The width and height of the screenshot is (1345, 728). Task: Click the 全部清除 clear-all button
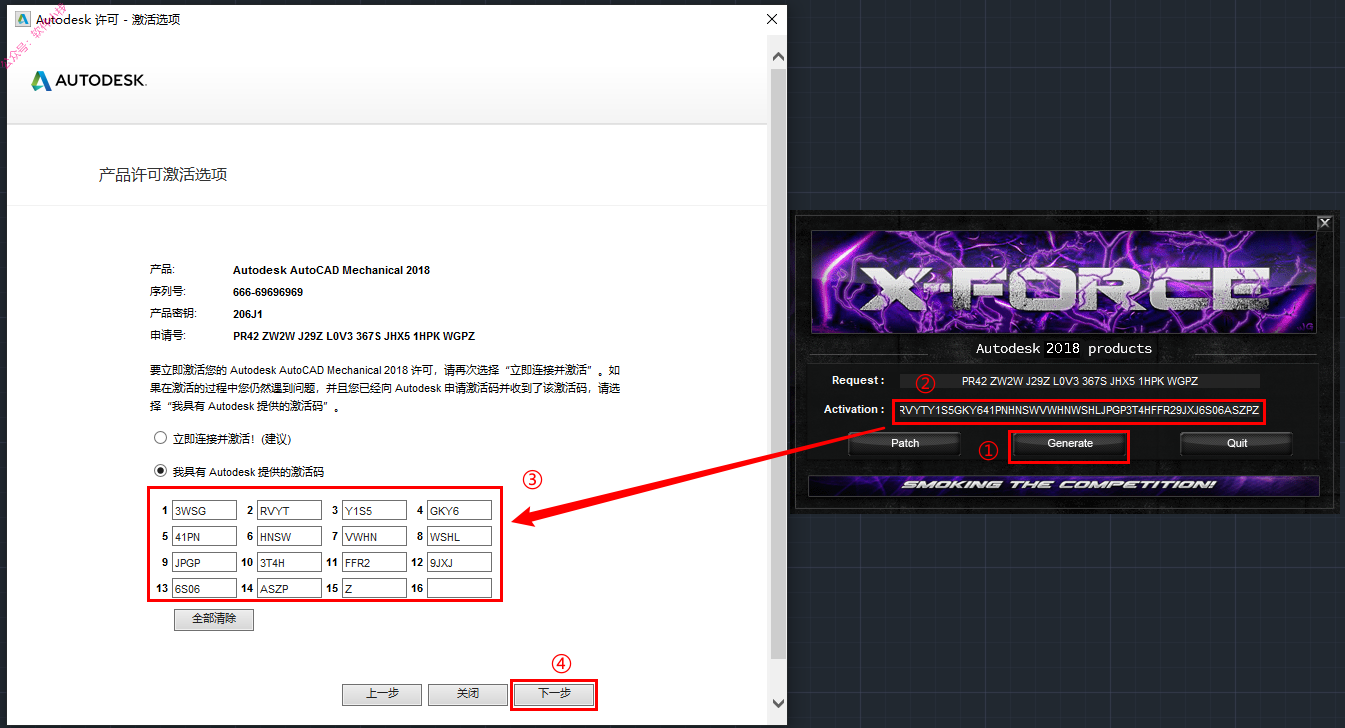point(214,619)
